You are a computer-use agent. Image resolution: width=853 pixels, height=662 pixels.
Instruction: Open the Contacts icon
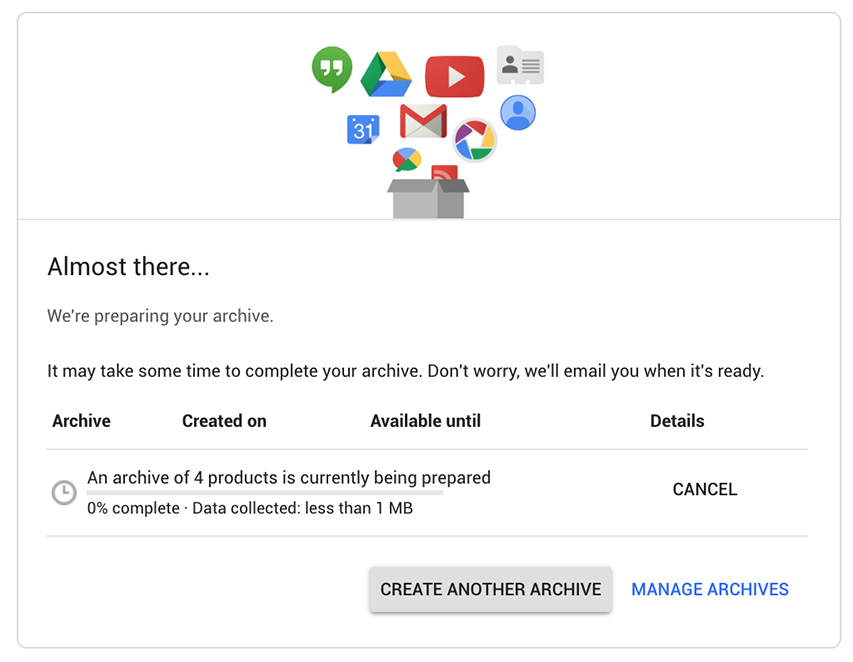click(520, 64)
